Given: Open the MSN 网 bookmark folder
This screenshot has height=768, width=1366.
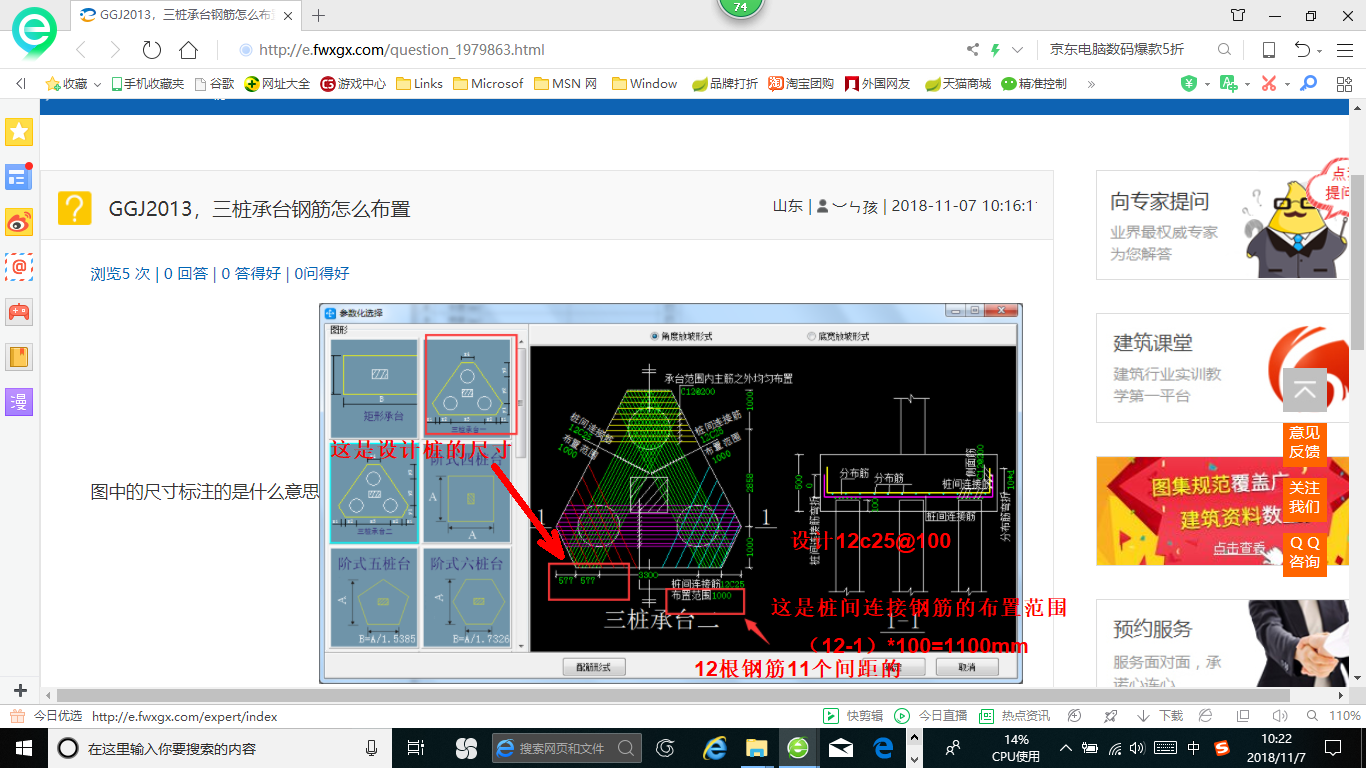Looking at the screenshot, I should [x=565, y=84].
